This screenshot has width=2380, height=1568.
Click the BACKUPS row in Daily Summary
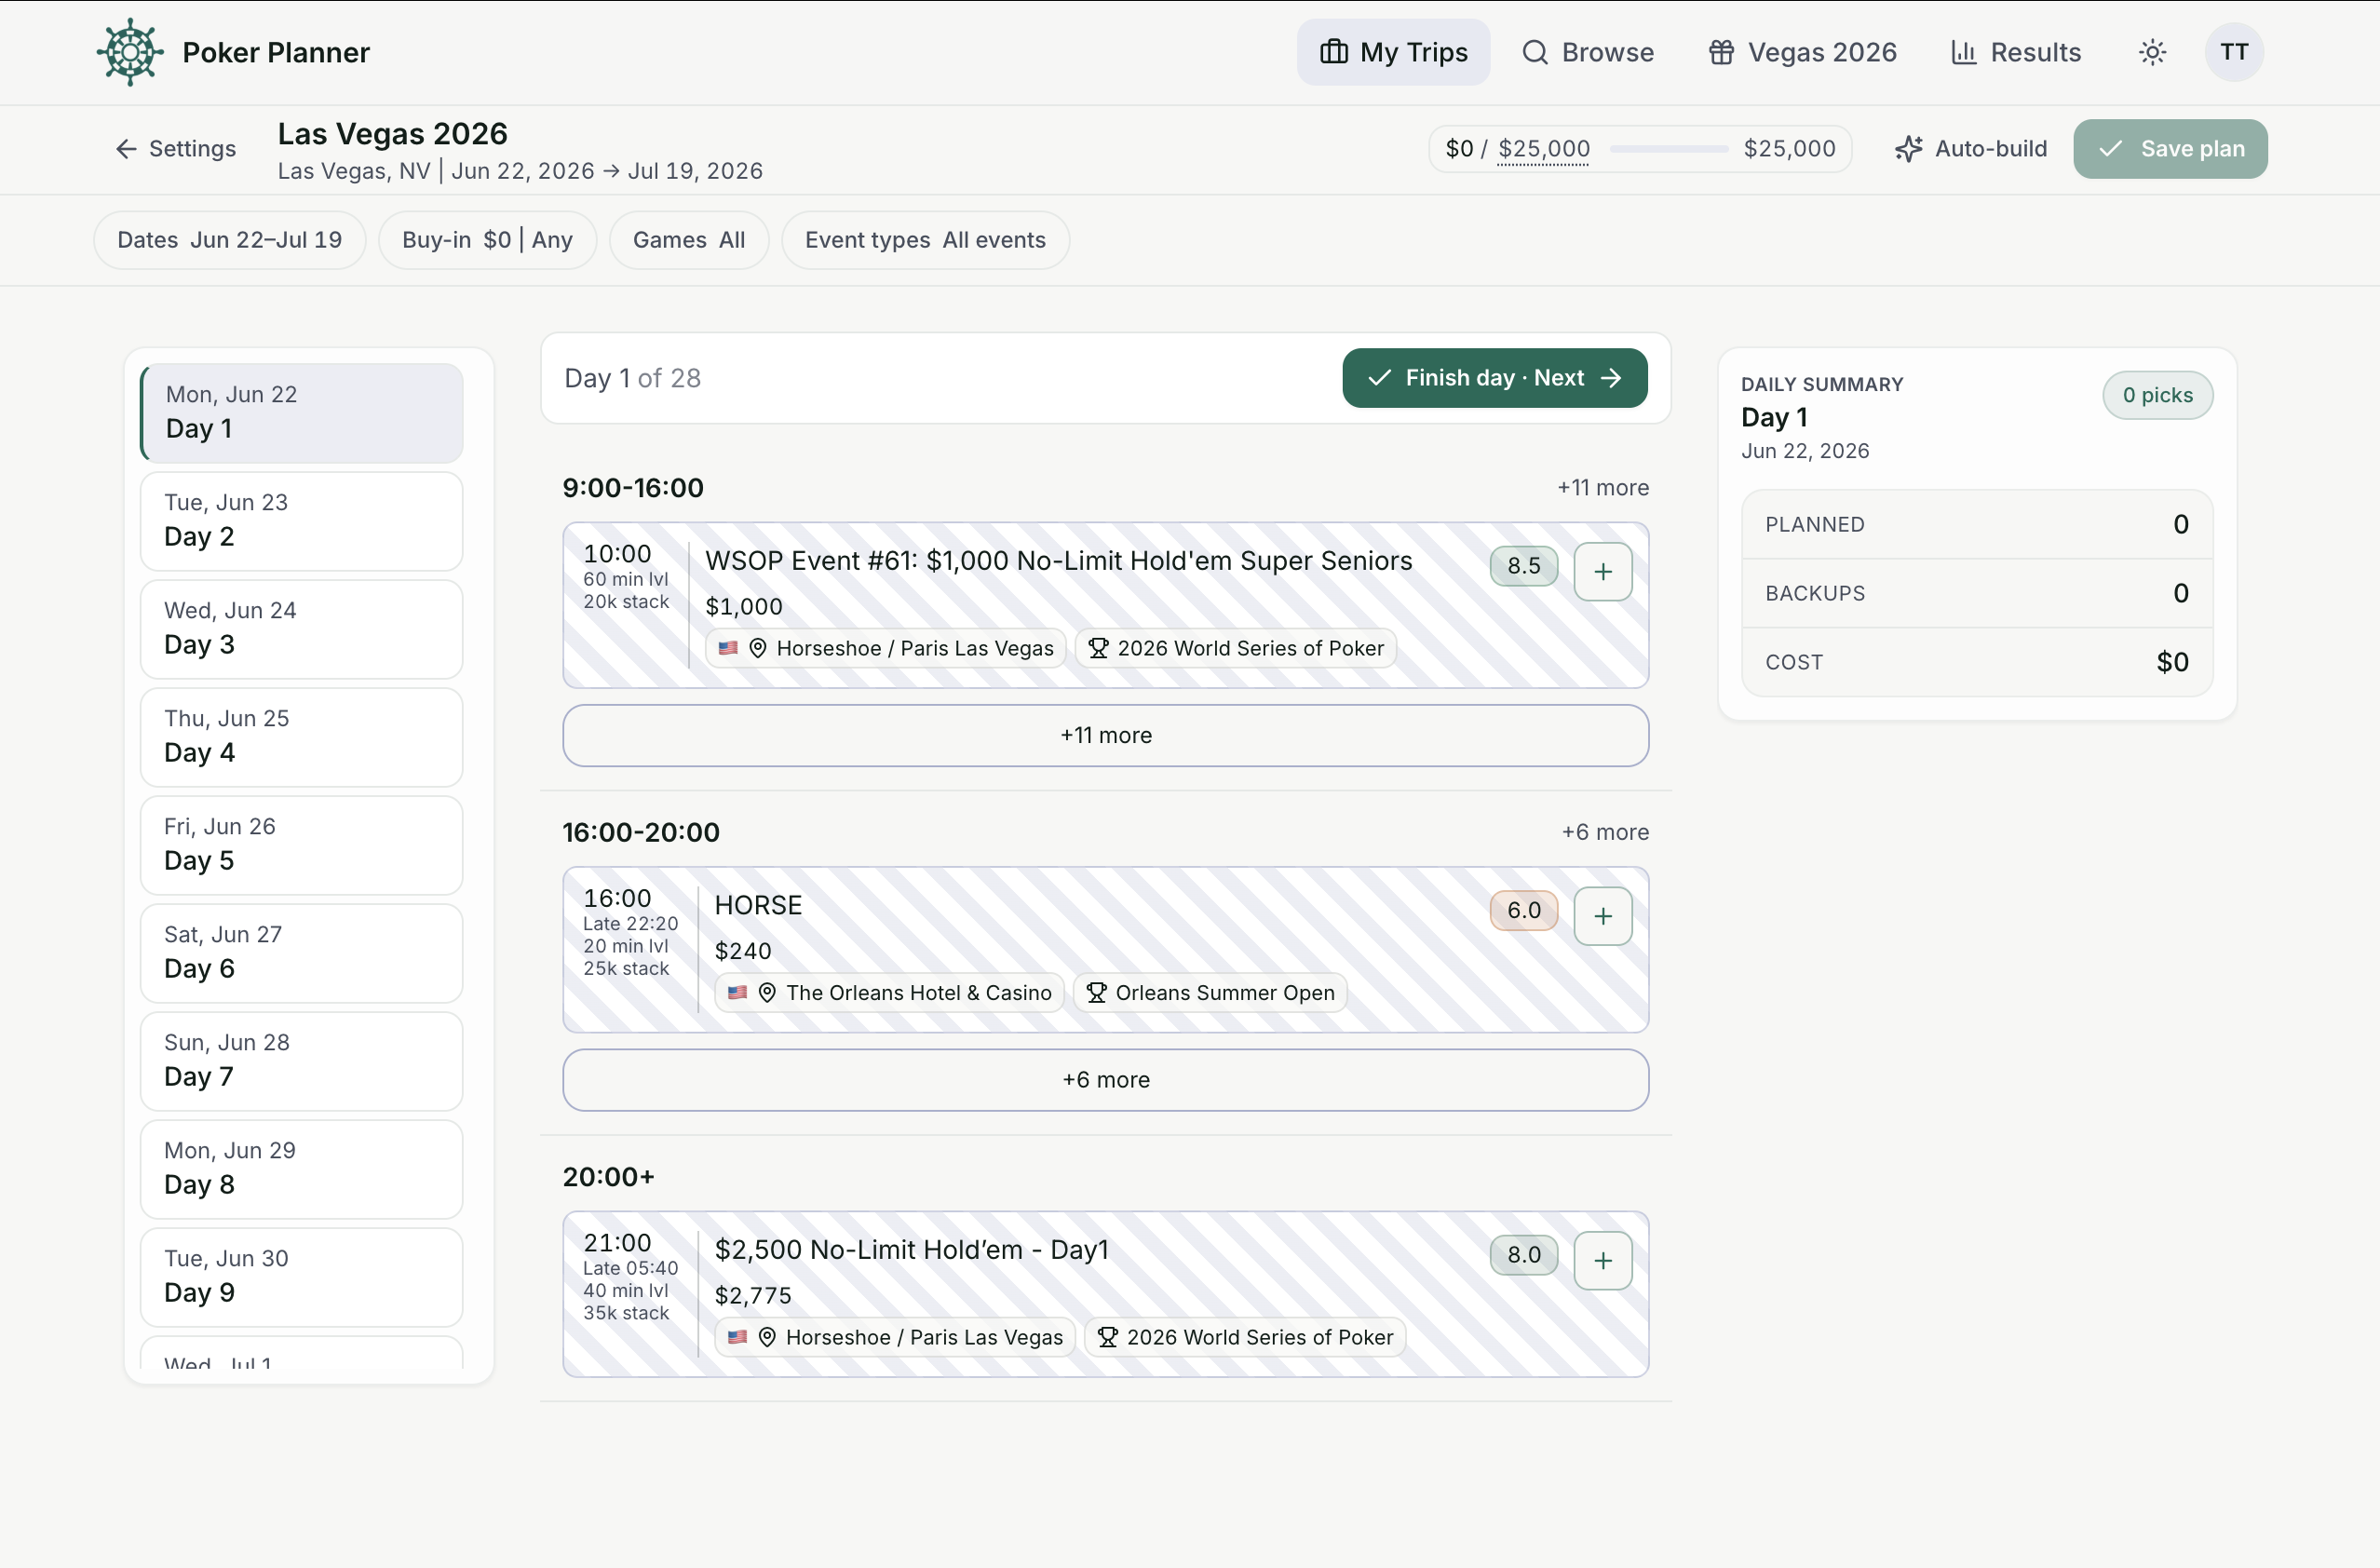click(x=1976, y=594)
